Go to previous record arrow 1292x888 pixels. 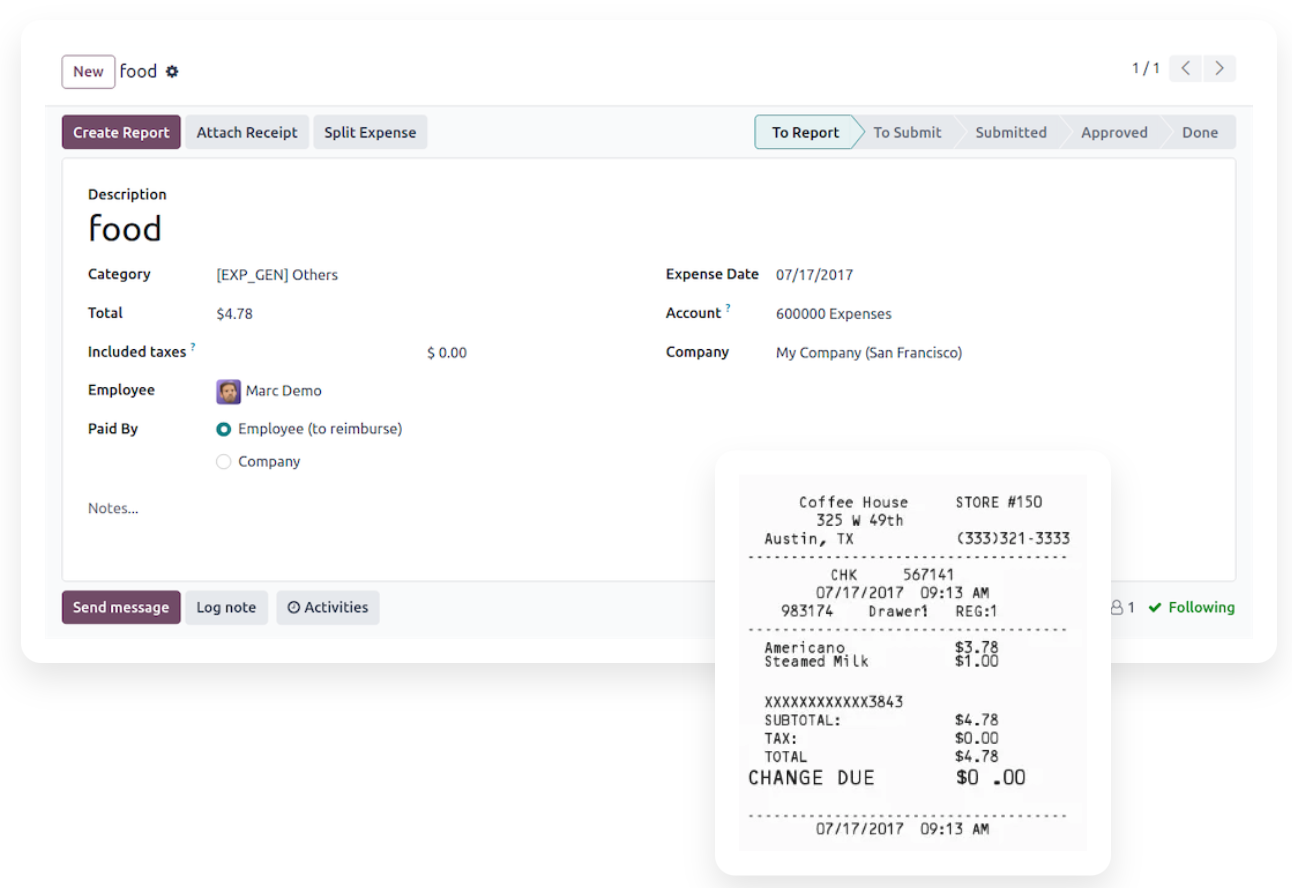pyautogui.click(x=1185, y=69)
